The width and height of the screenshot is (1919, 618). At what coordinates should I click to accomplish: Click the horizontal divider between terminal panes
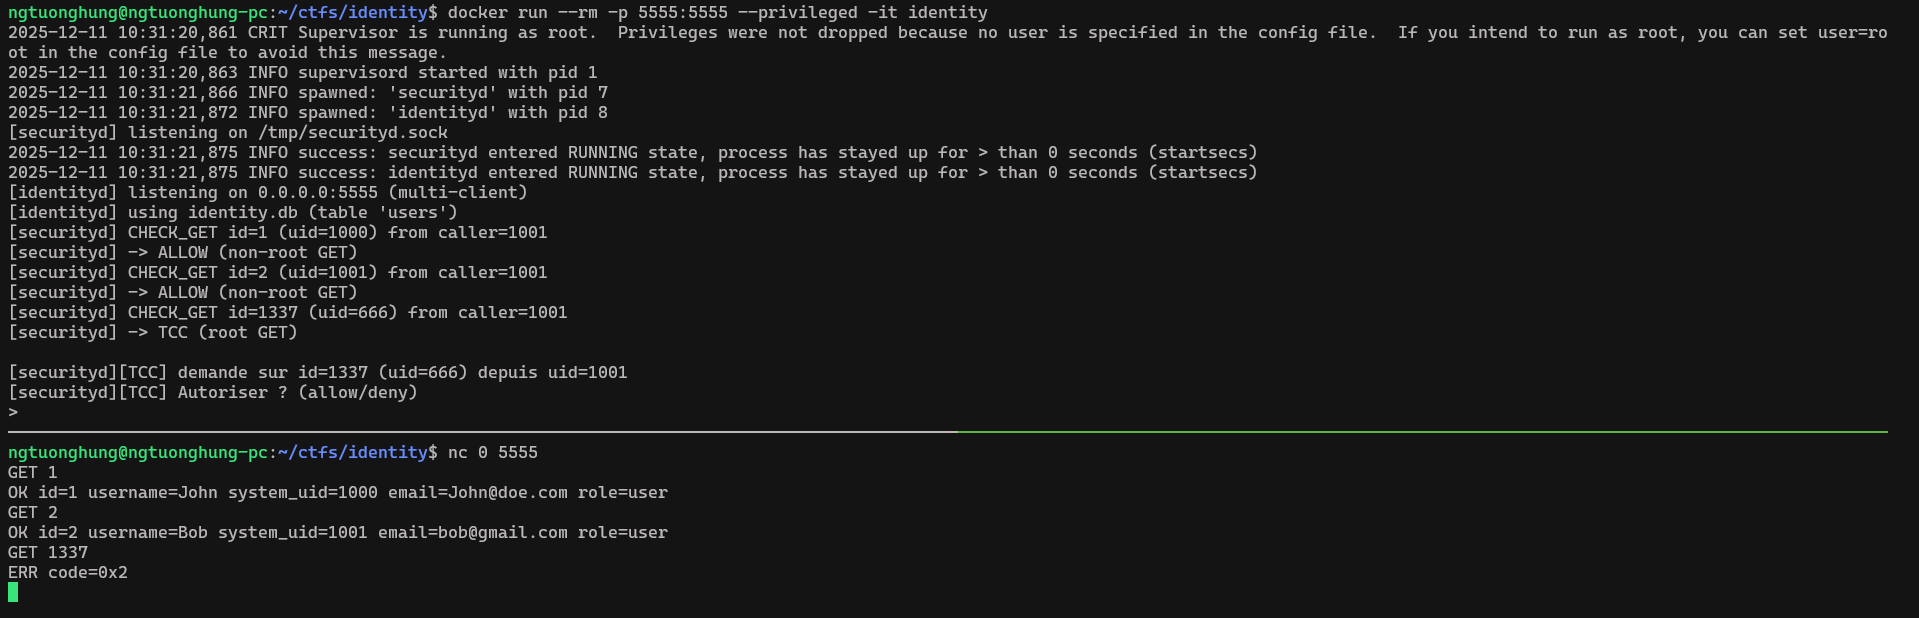click(x=947, y=432)
